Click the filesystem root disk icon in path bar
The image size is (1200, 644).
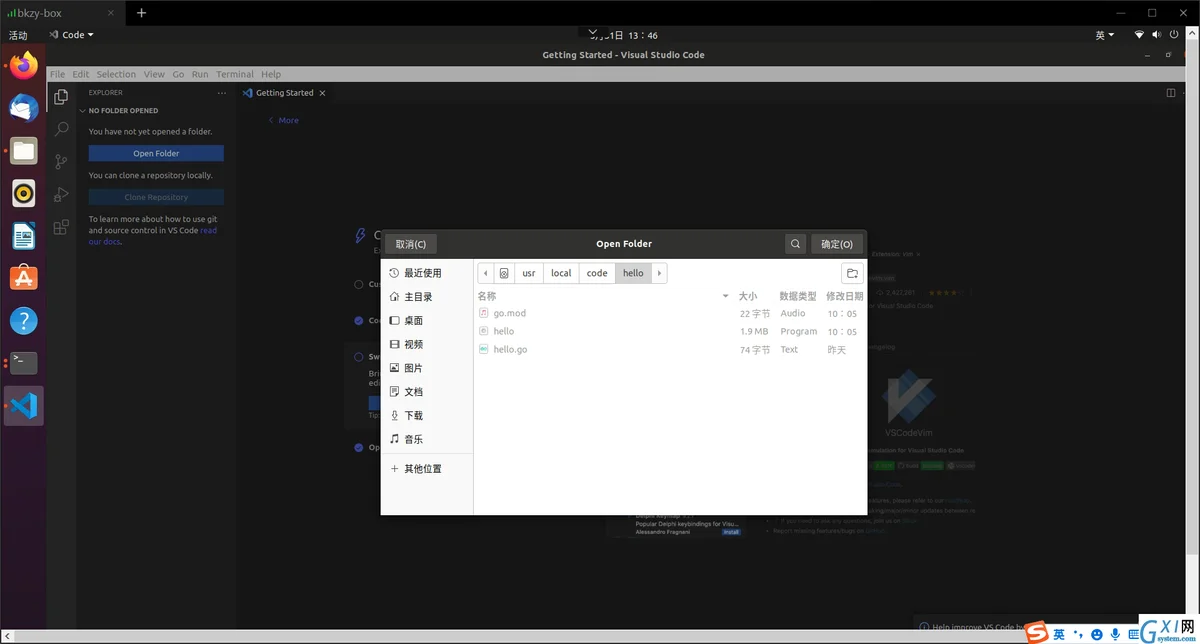click(x=504, y=273)
